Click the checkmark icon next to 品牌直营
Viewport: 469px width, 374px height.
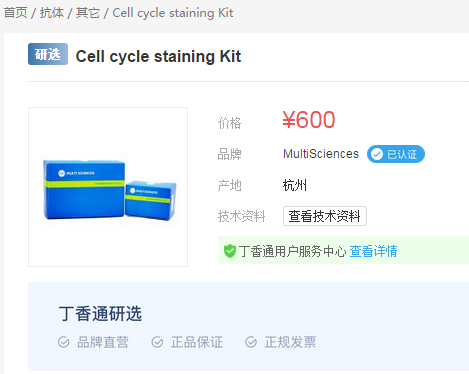(63, 342)
